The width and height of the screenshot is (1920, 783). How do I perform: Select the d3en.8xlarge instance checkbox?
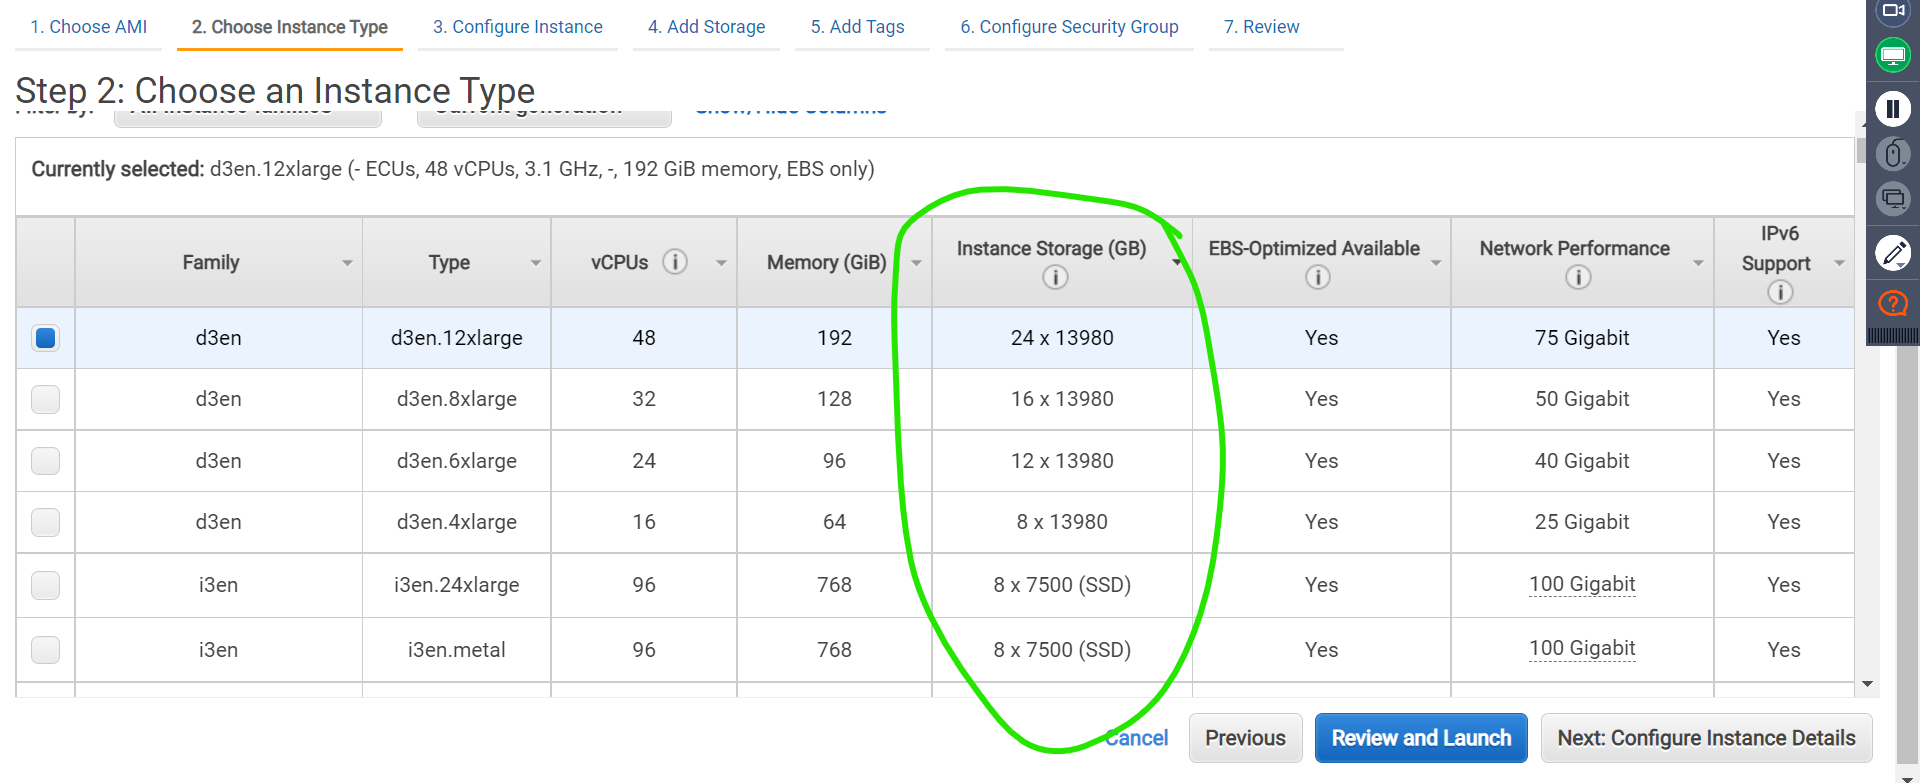pyautogui.click(x=45, y=399)
